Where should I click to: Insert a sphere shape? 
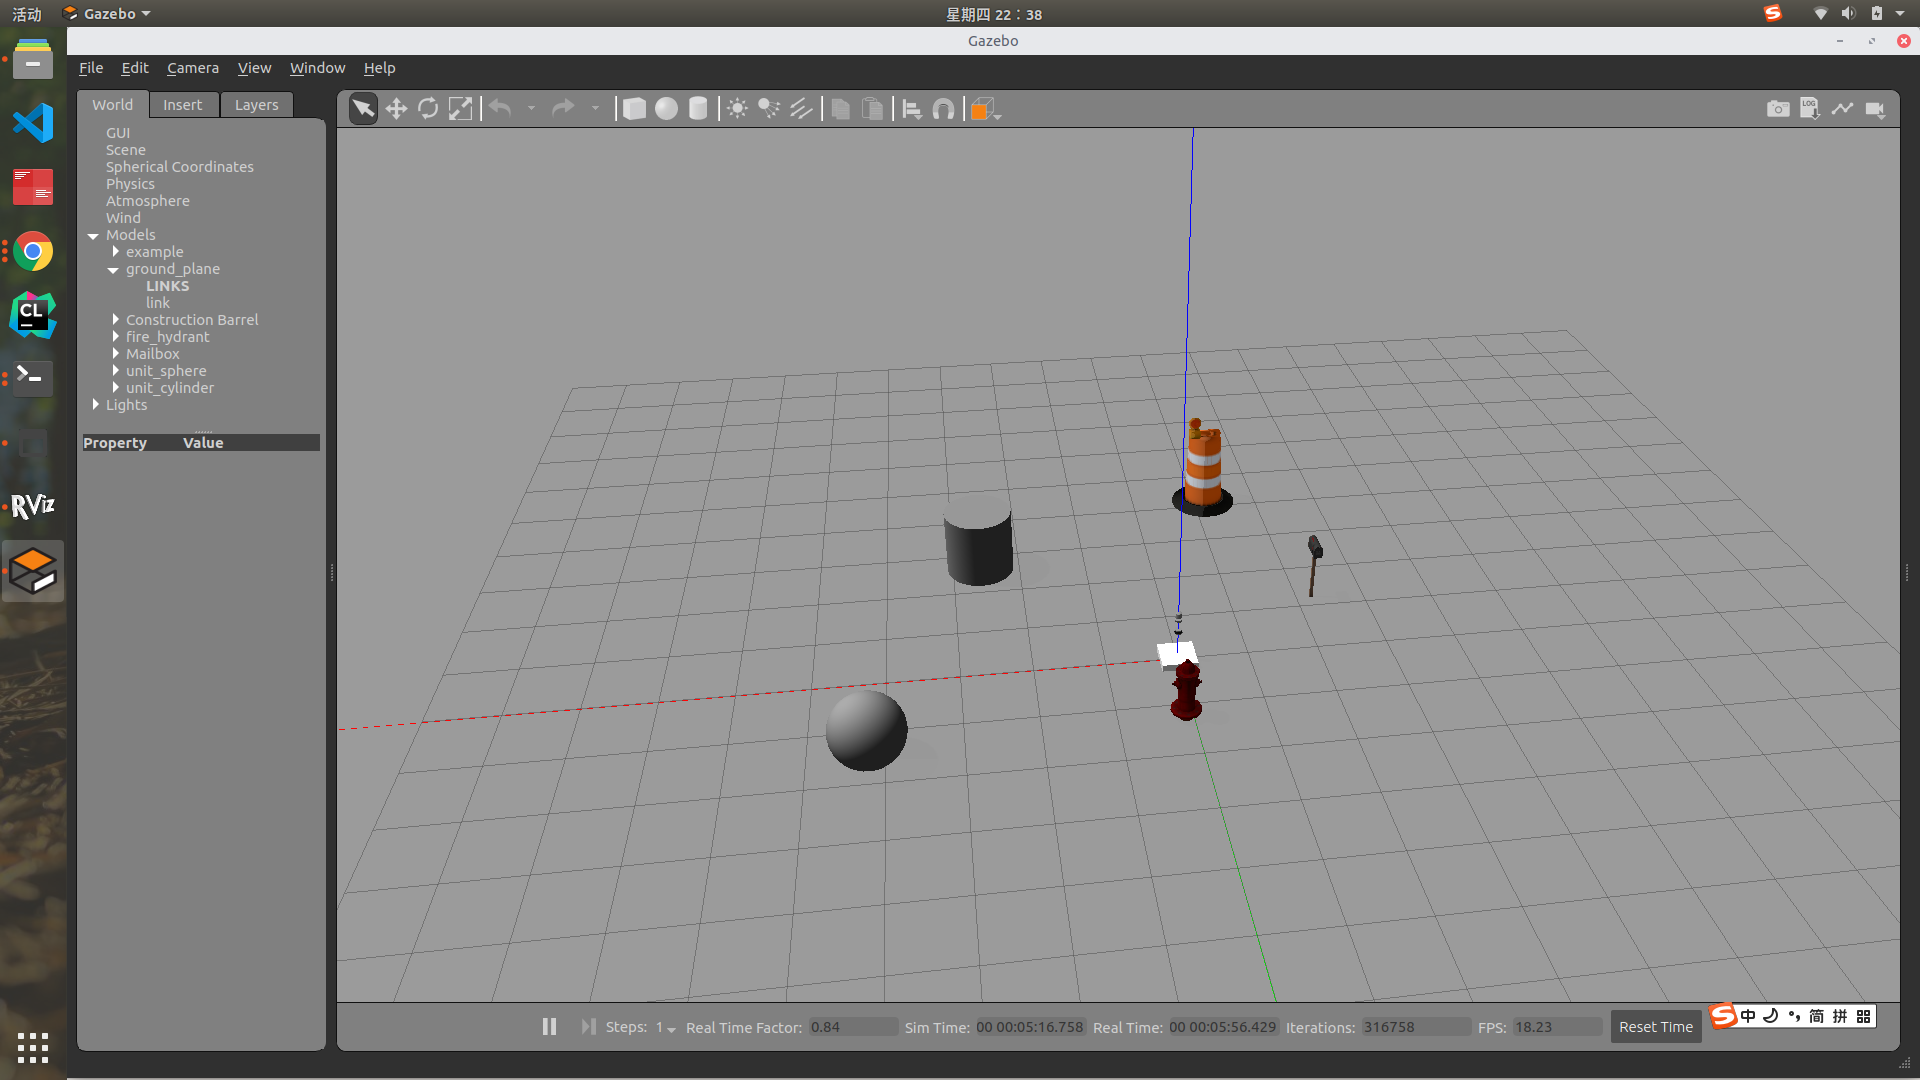click(x=666, y=109)
